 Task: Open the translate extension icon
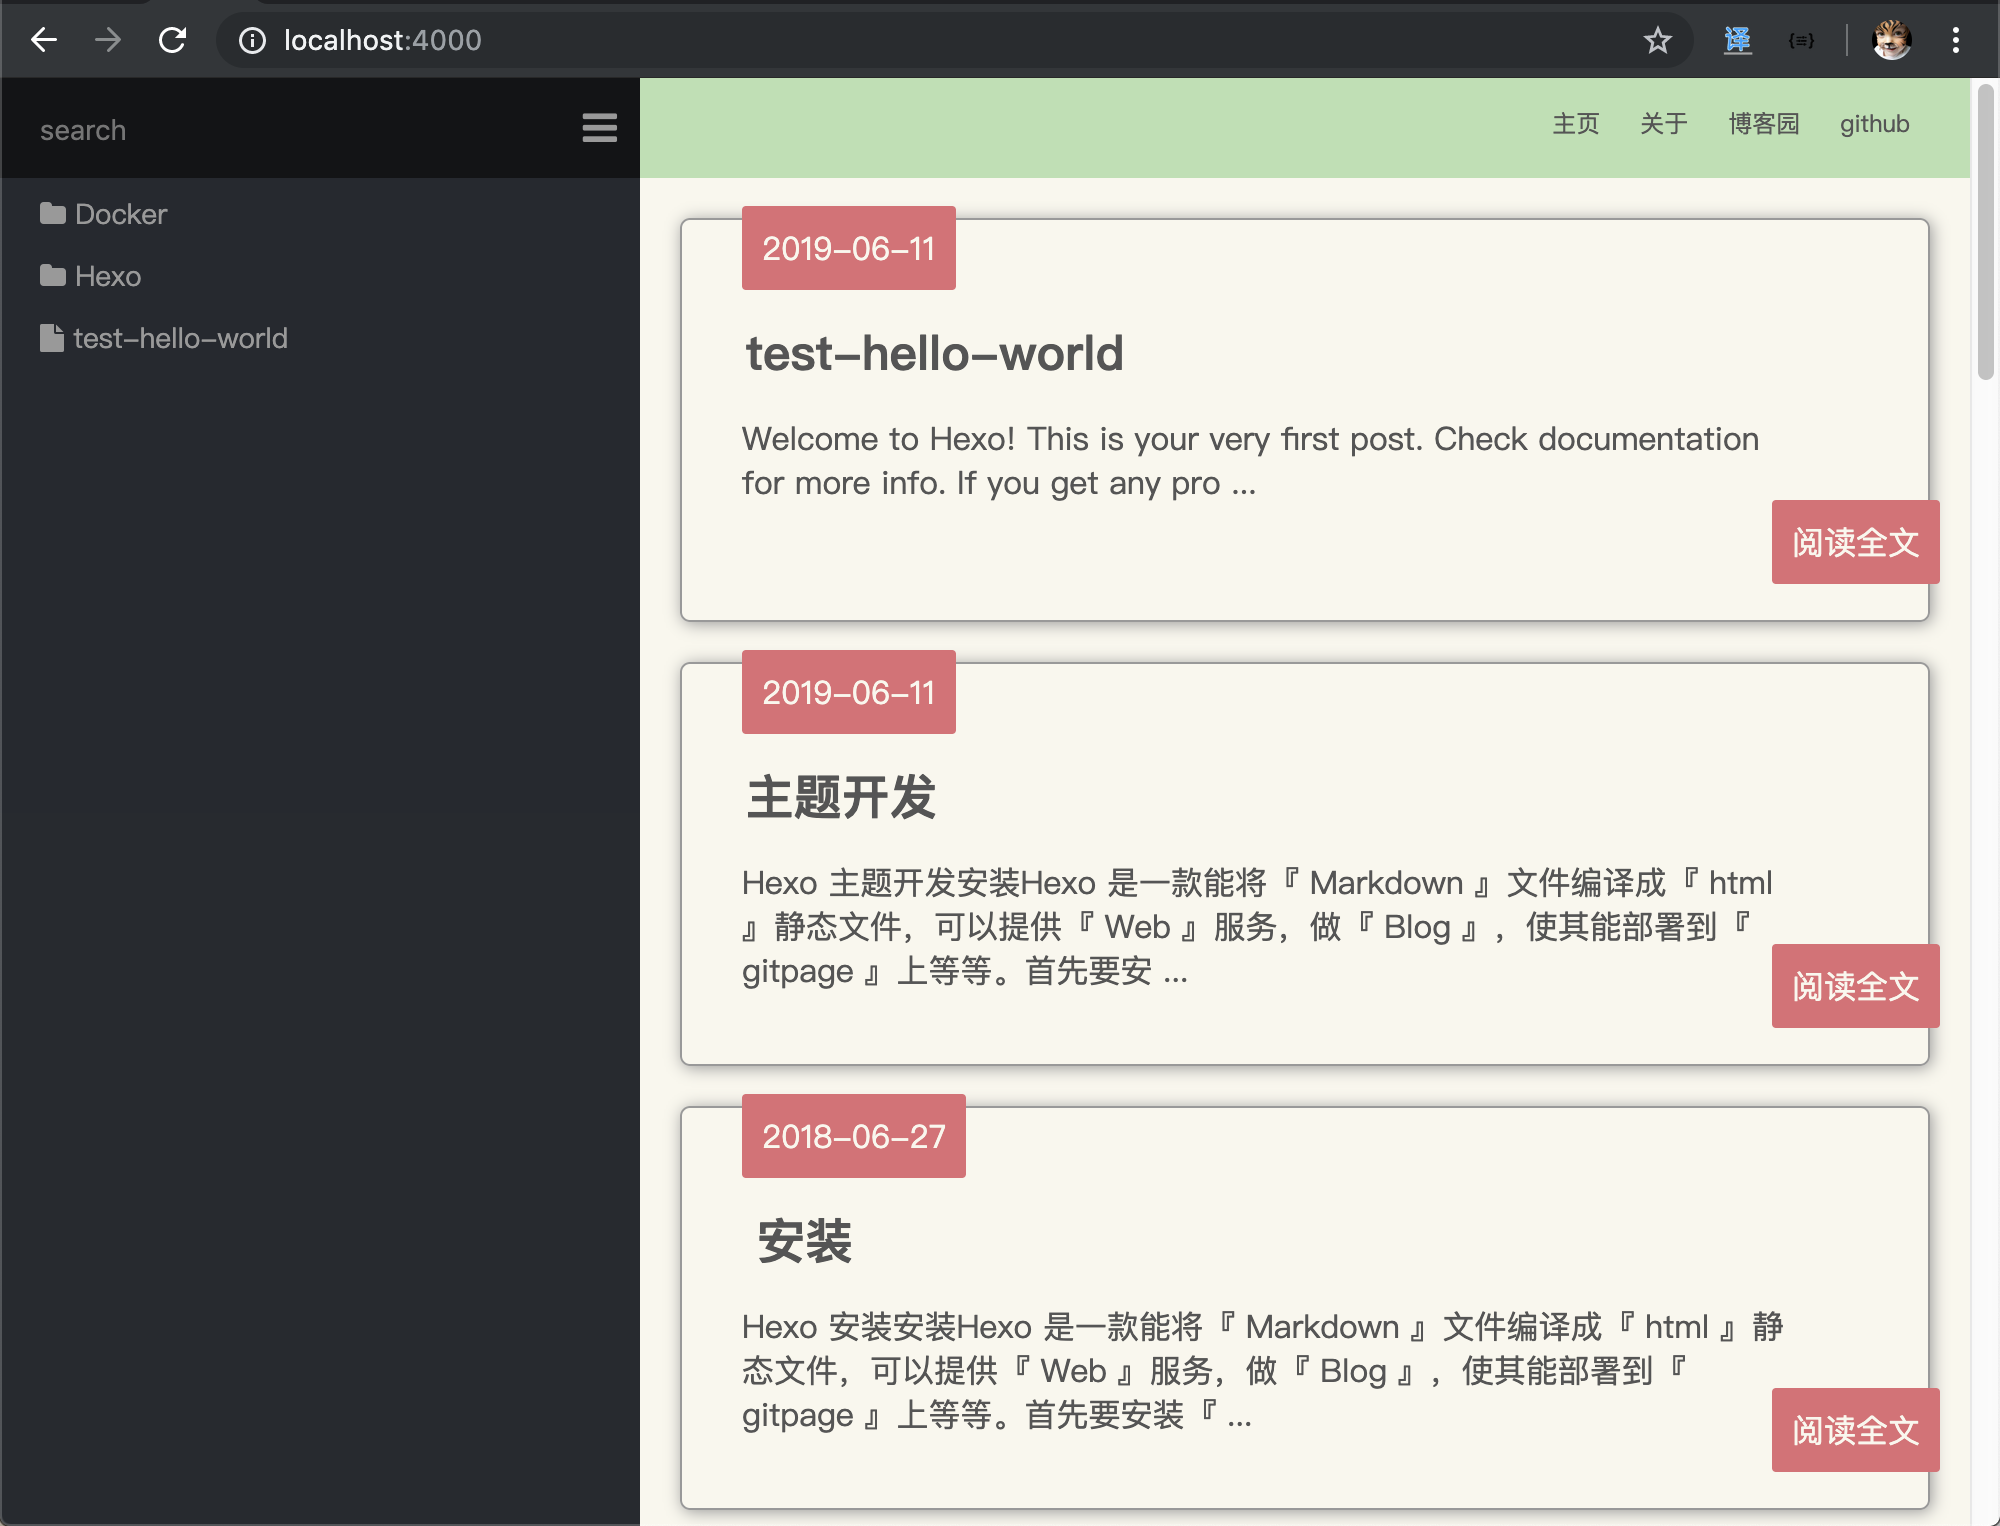1737,40
